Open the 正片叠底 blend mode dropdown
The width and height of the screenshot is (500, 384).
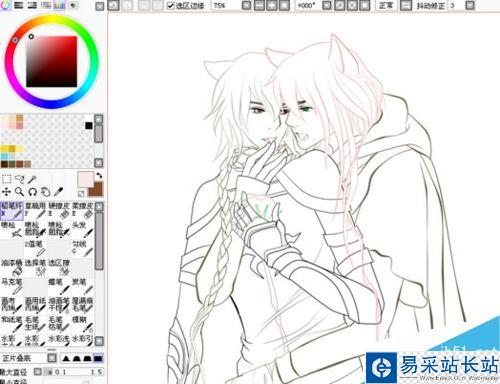52,358
